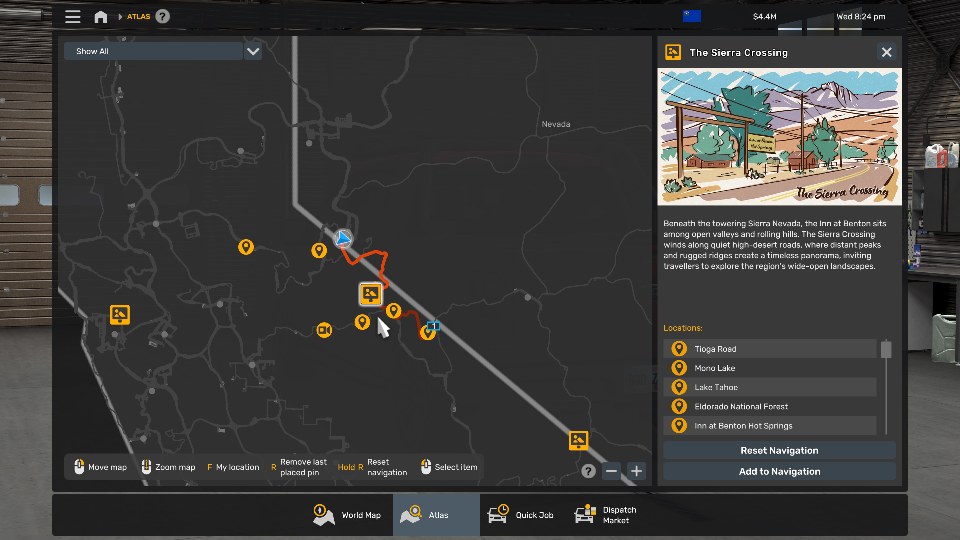
Task: Click Remove last placed pin hint
Action: point(299,467)
